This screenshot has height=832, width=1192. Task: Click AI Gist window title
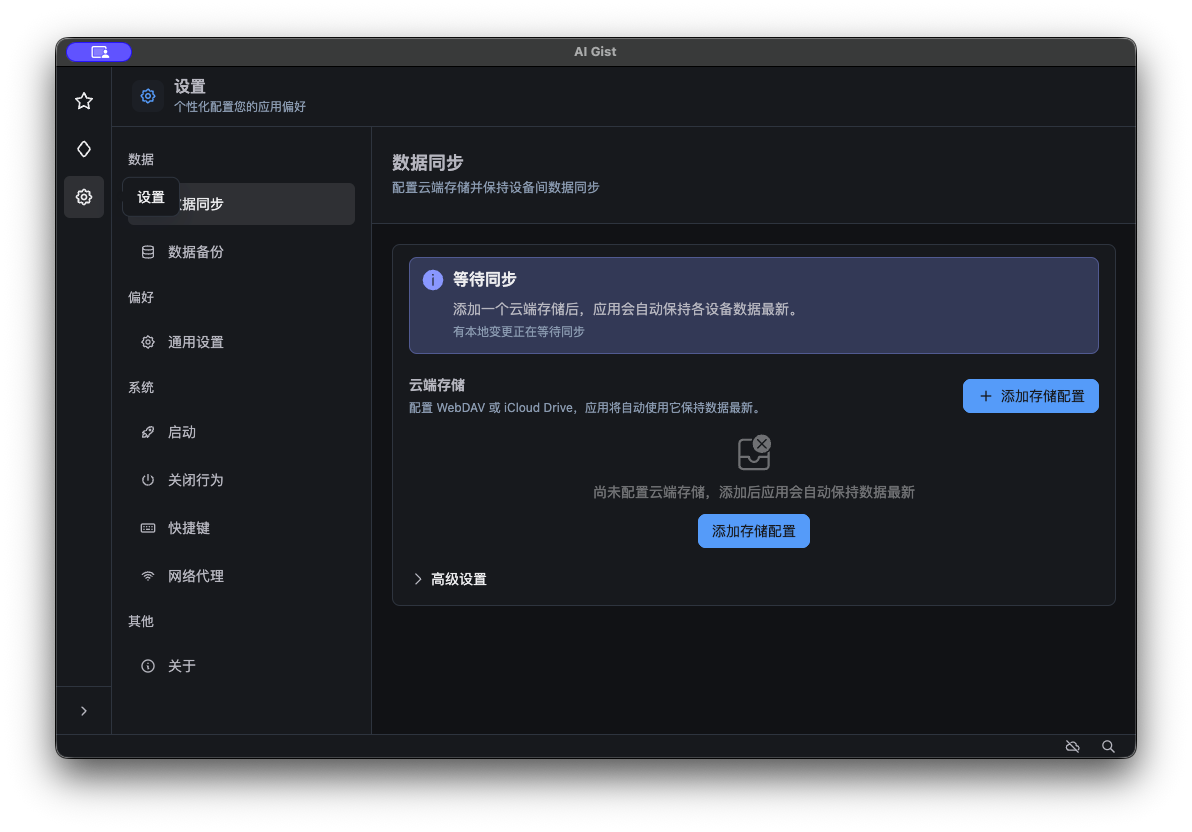(595, 52)
